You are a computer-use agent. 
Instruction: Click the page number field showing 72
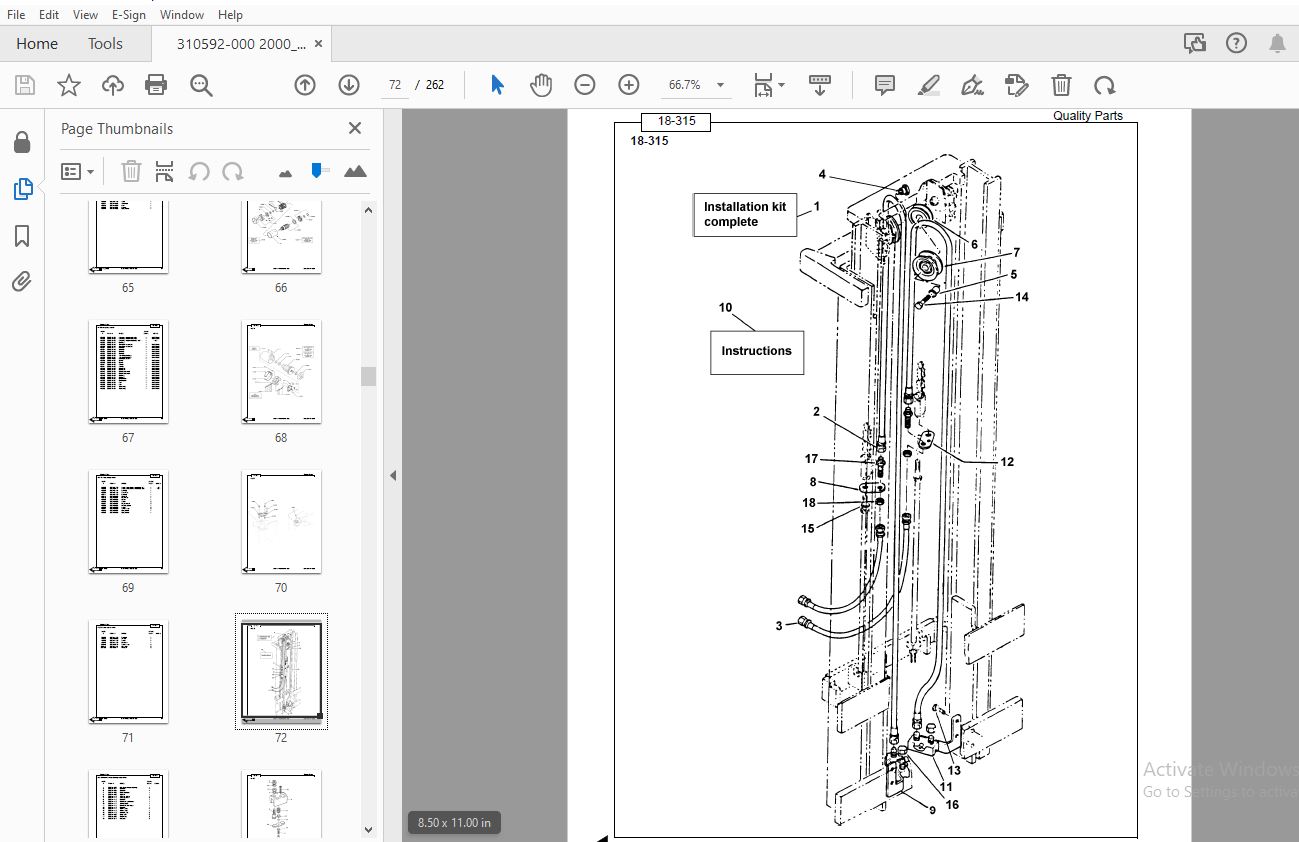pyautogui.click(x=394, y=85)
